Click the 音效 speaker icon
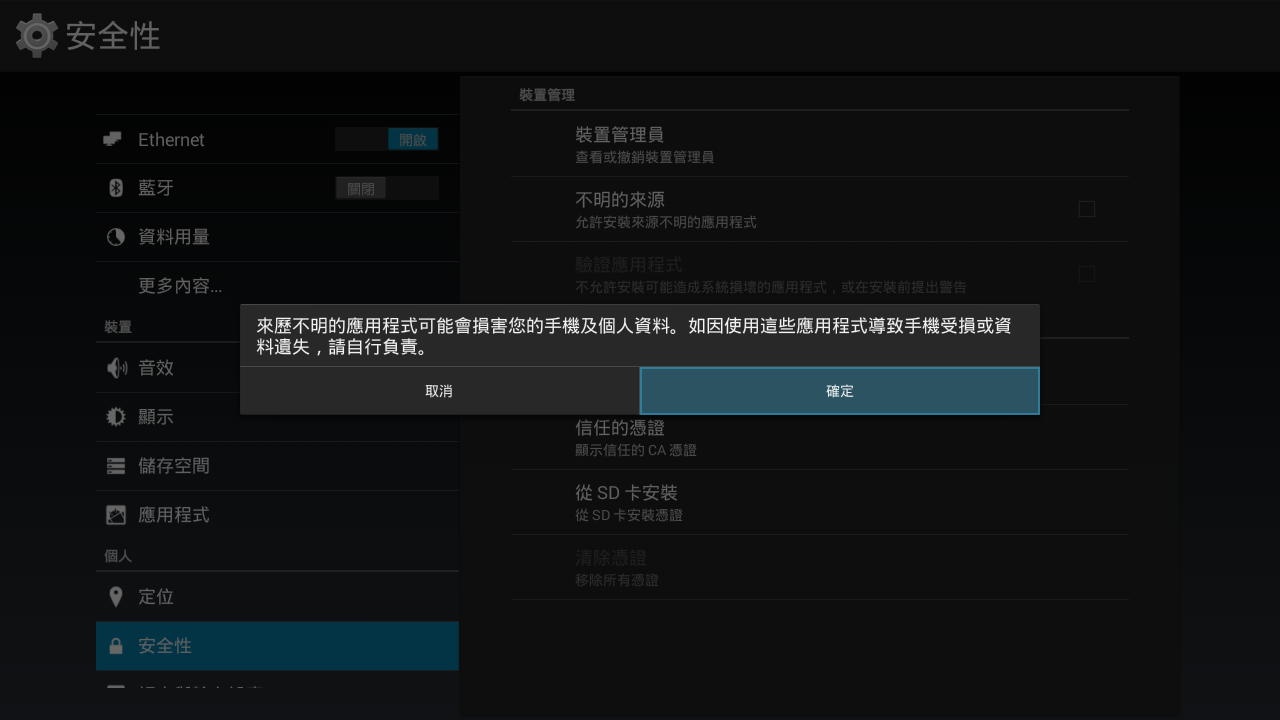Viewport: 1280px width, 720px height. (x=116, y=368)
